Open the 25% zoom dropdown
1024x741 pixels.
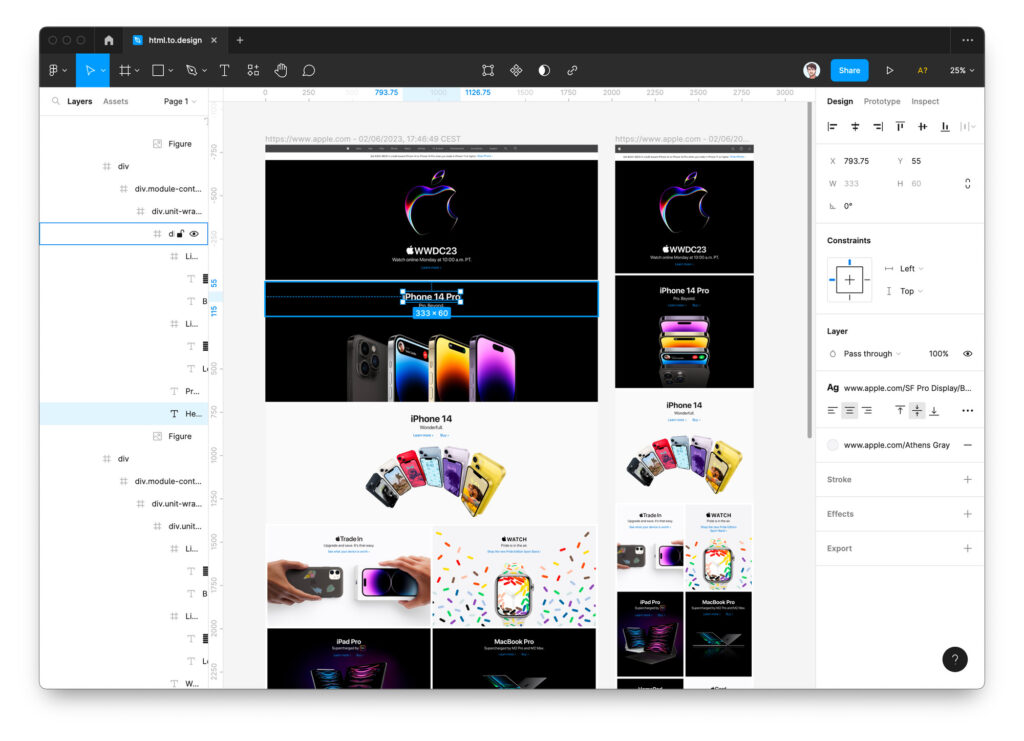(x=962, y=70)
